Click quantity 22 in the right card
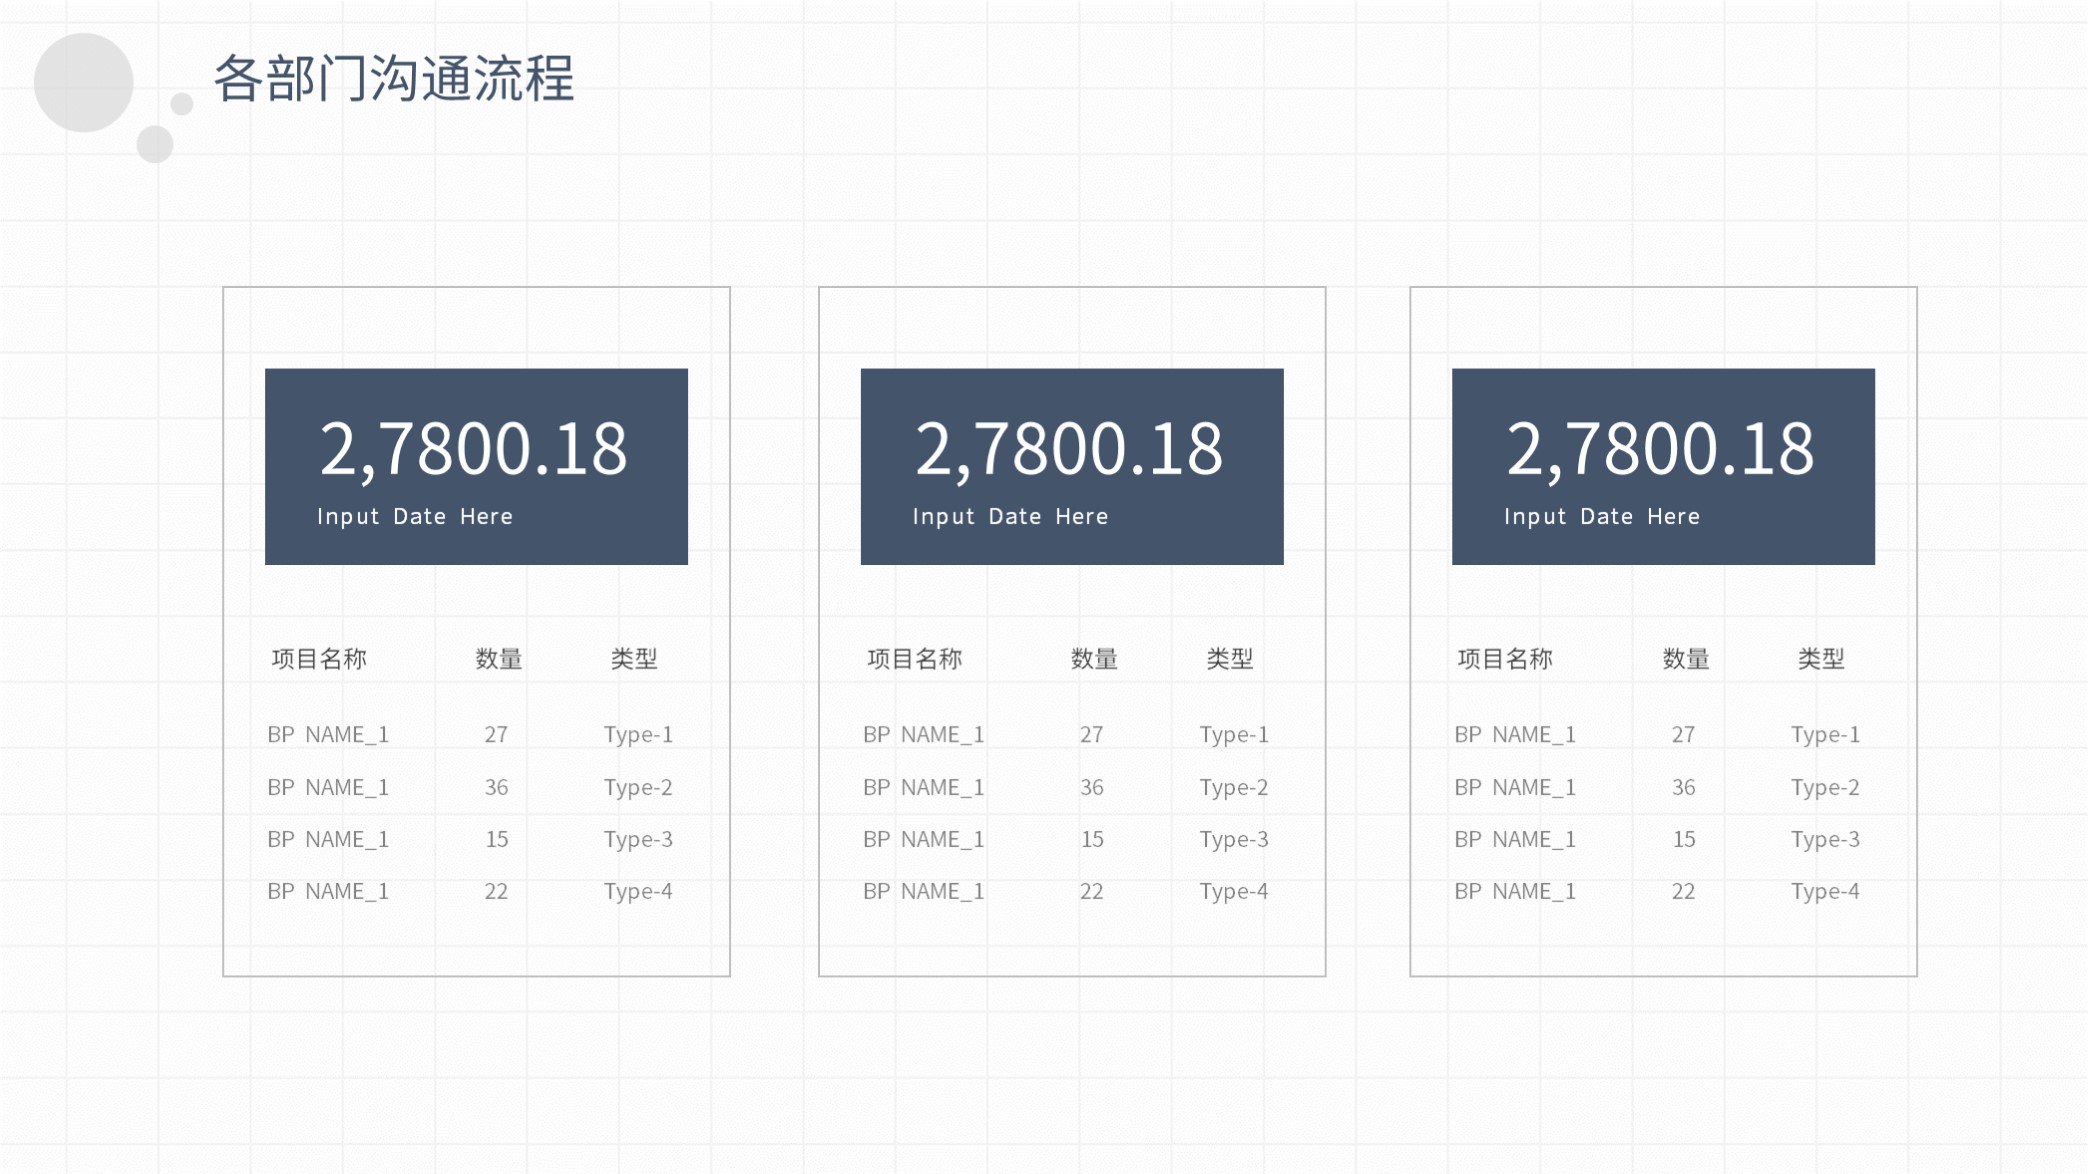The width and height of the screenshot is (2088, 1174). (x=1683, y=892)
